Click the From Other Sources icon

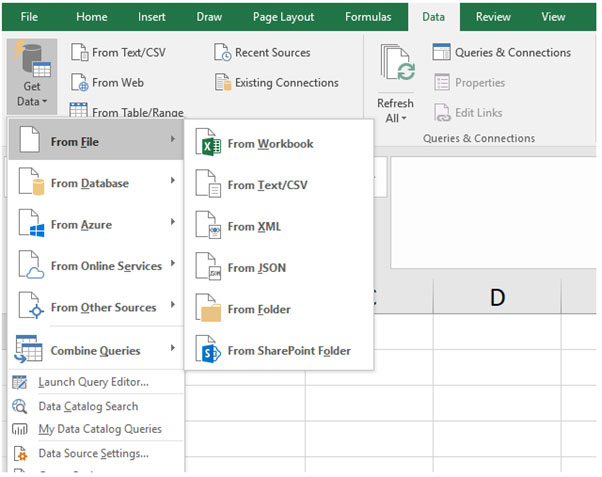pos(31,306)
